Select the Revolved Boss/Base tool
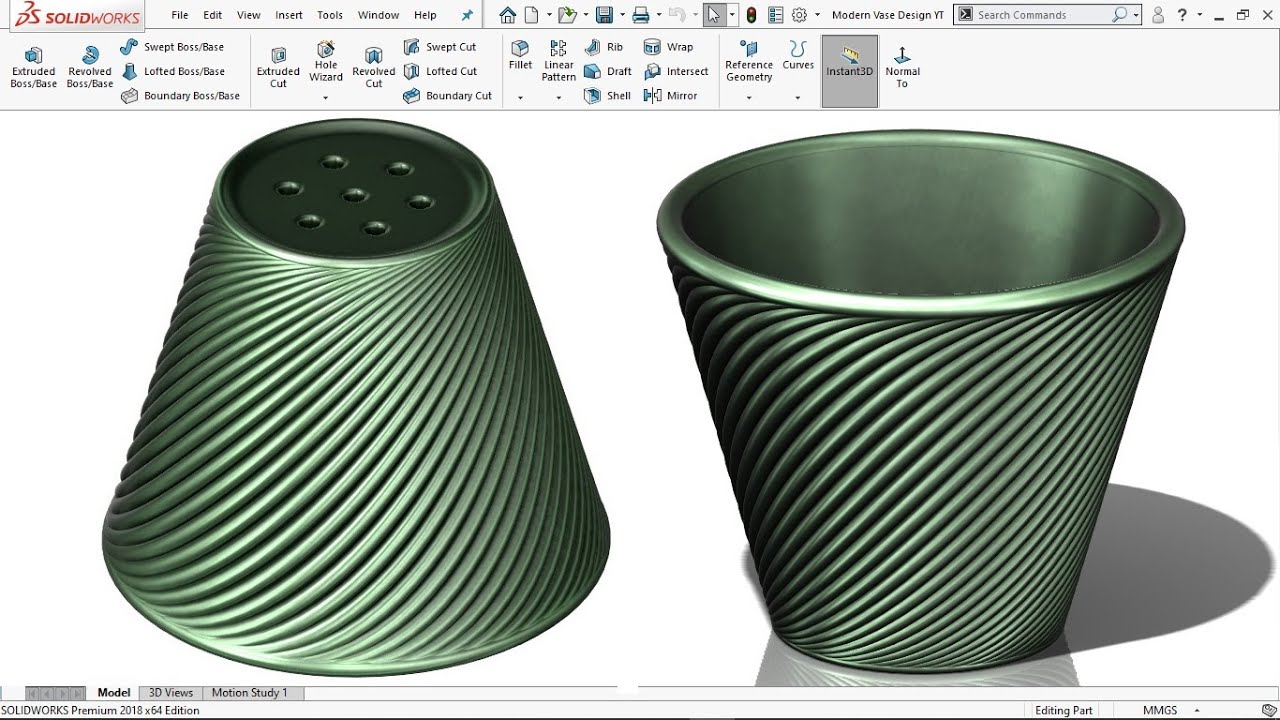The width and height of the screenshot is (1280, 720). point(90,68)
